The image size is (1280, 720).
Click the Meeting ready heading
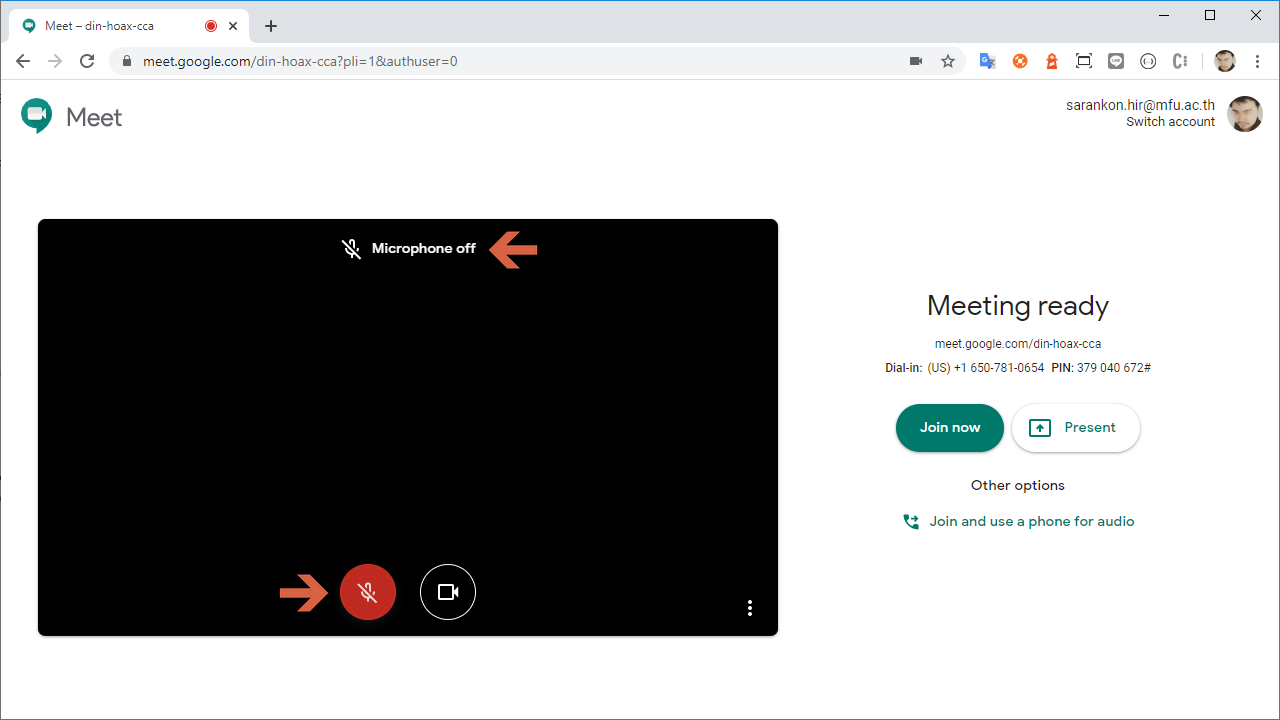1018,305
